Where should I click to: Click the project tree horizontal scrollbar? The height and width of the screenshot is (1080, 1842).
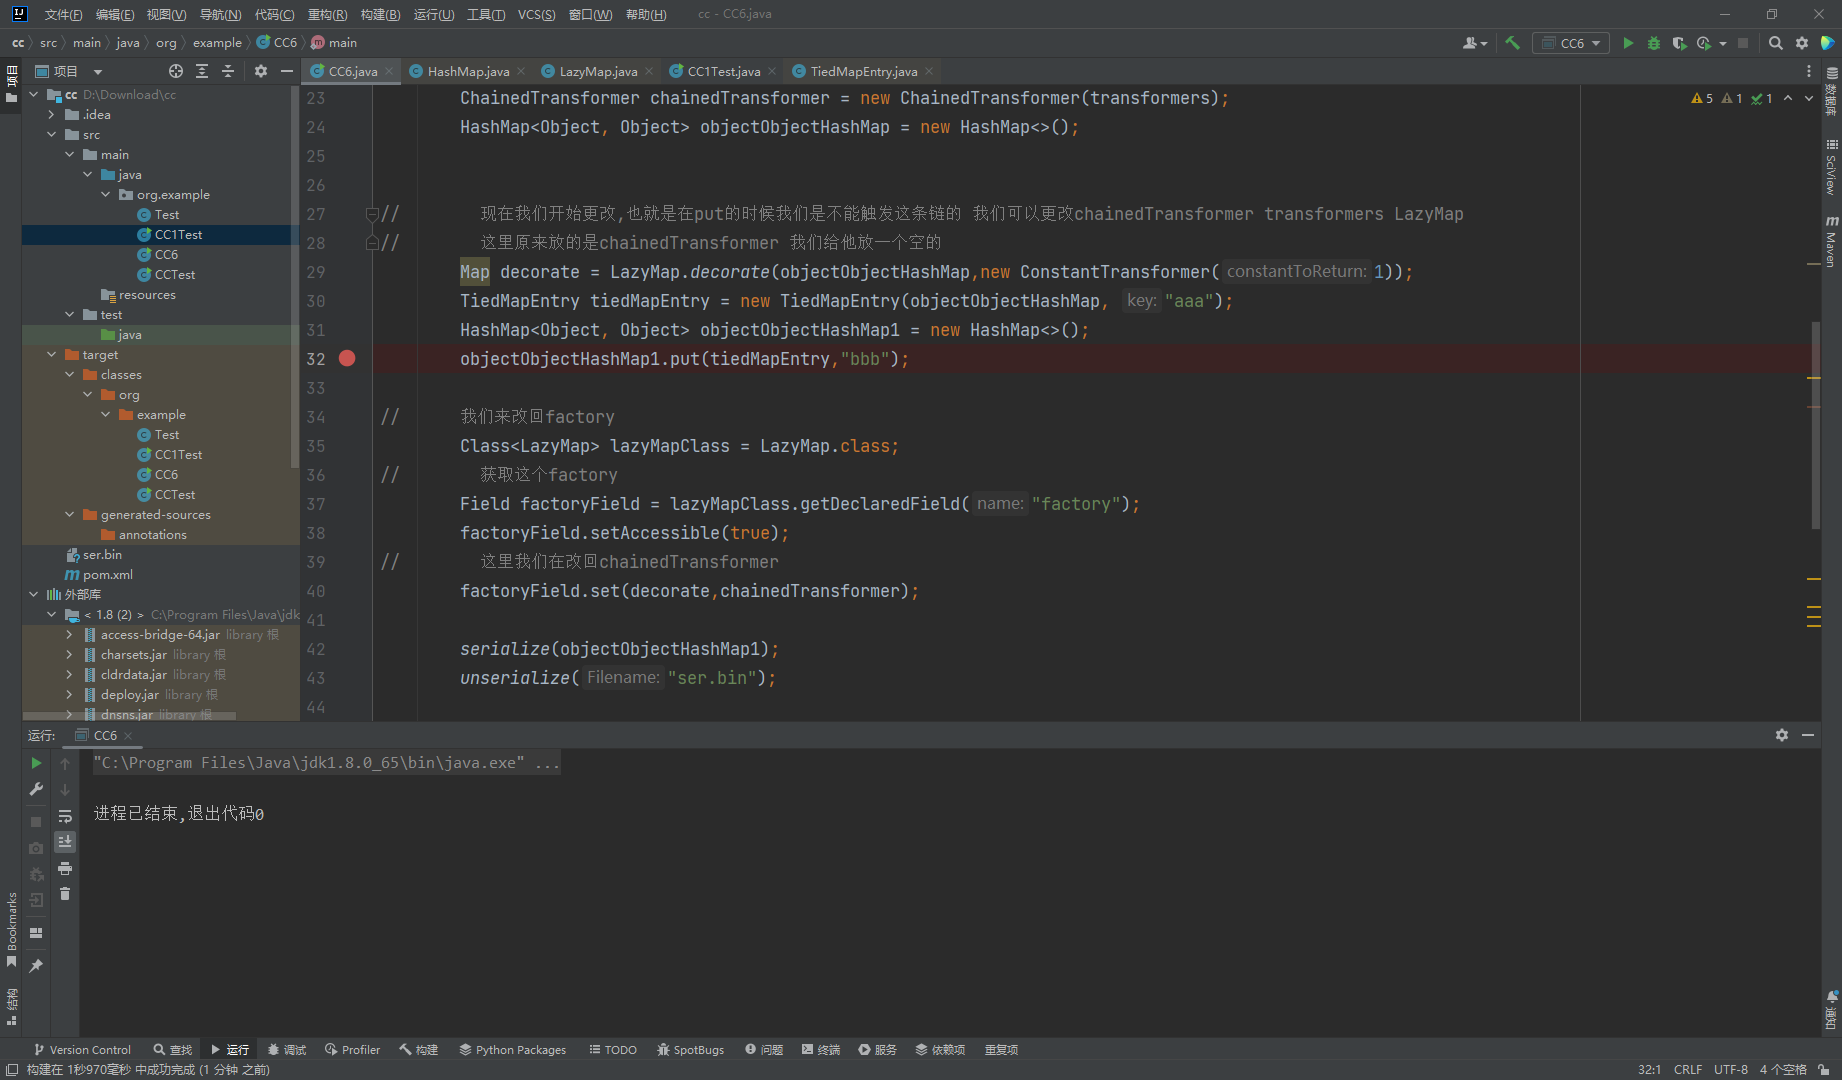[130, 716]
